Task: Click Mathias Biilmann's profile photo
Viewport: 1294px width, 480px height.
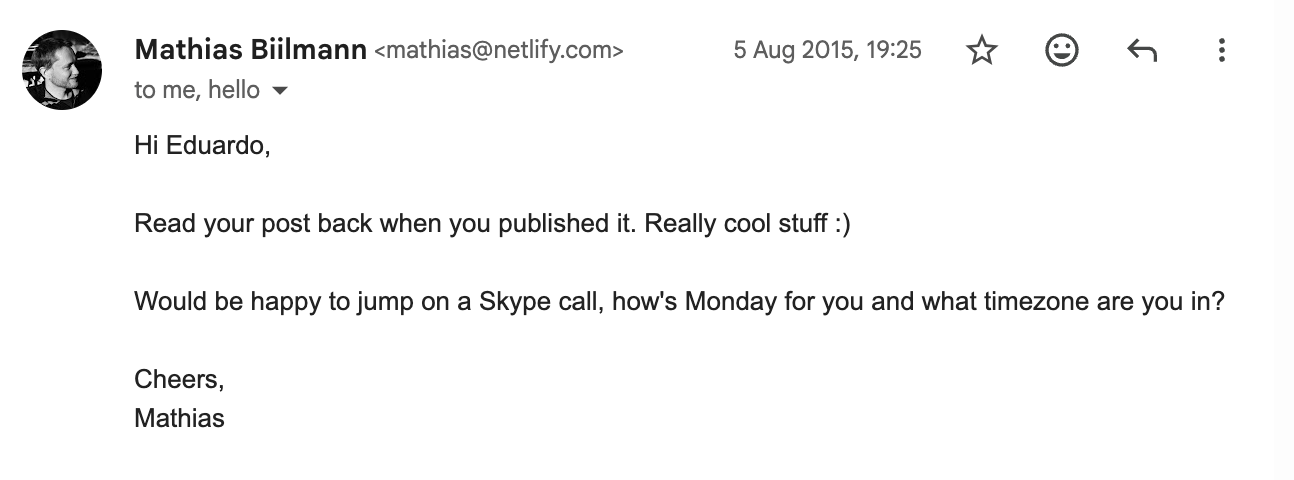Action: pyautogui.click(x=62, y=69)
